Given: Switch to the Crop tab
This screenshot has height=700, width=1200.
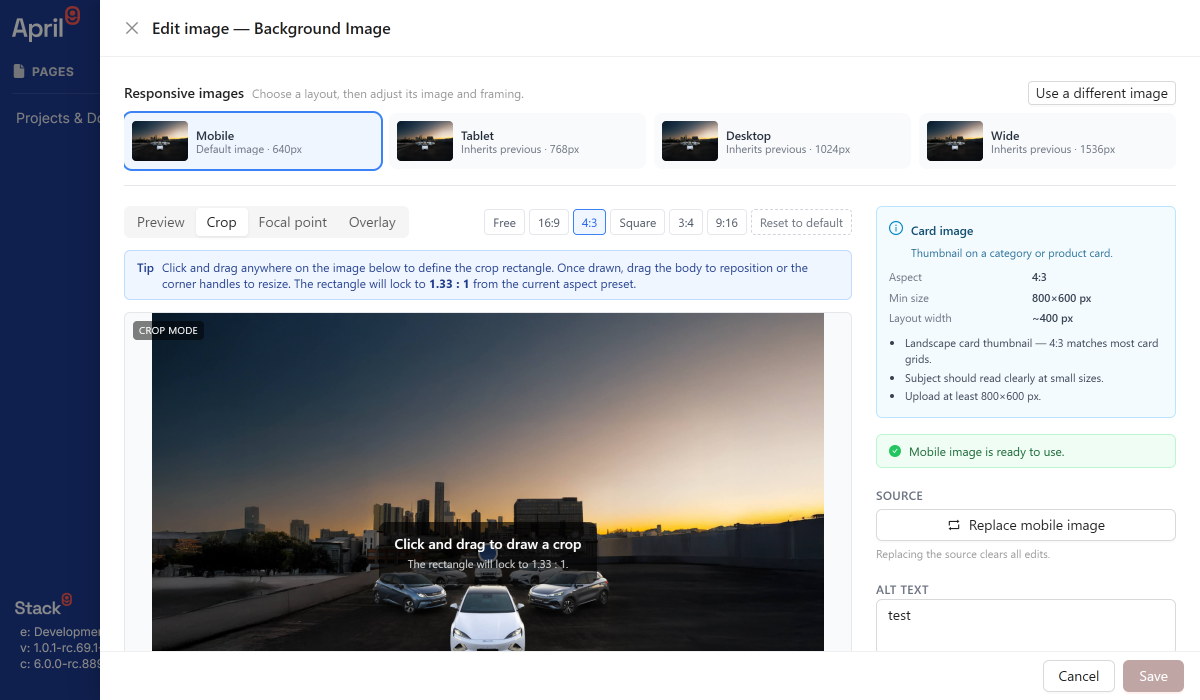Looking at the screenshot, I should click(222, 222).
